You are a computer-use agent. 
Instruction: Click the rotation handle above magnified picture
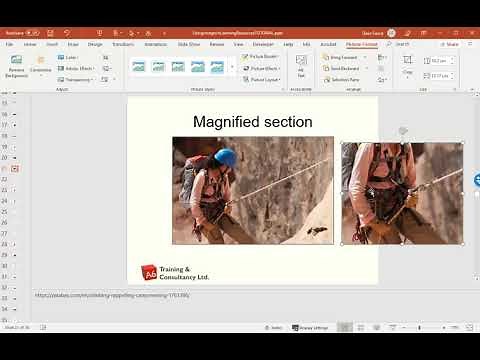403,131
